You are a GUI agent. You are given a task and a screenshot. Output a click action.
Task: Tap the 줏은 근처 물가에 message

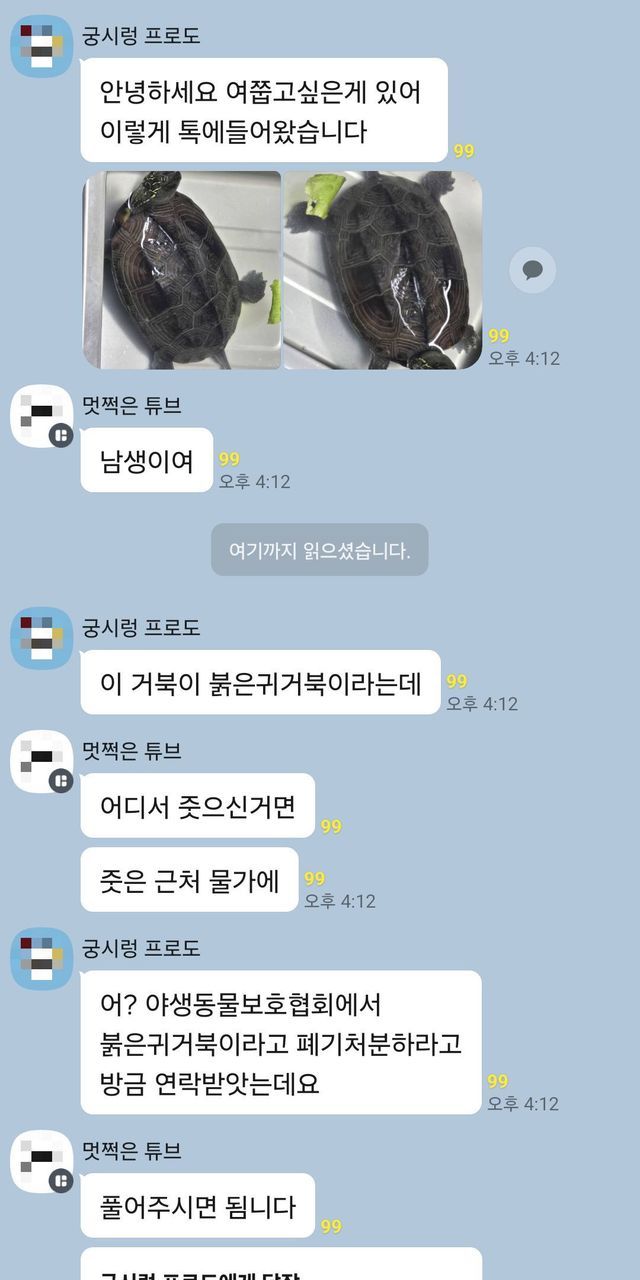tap(190, 880)
